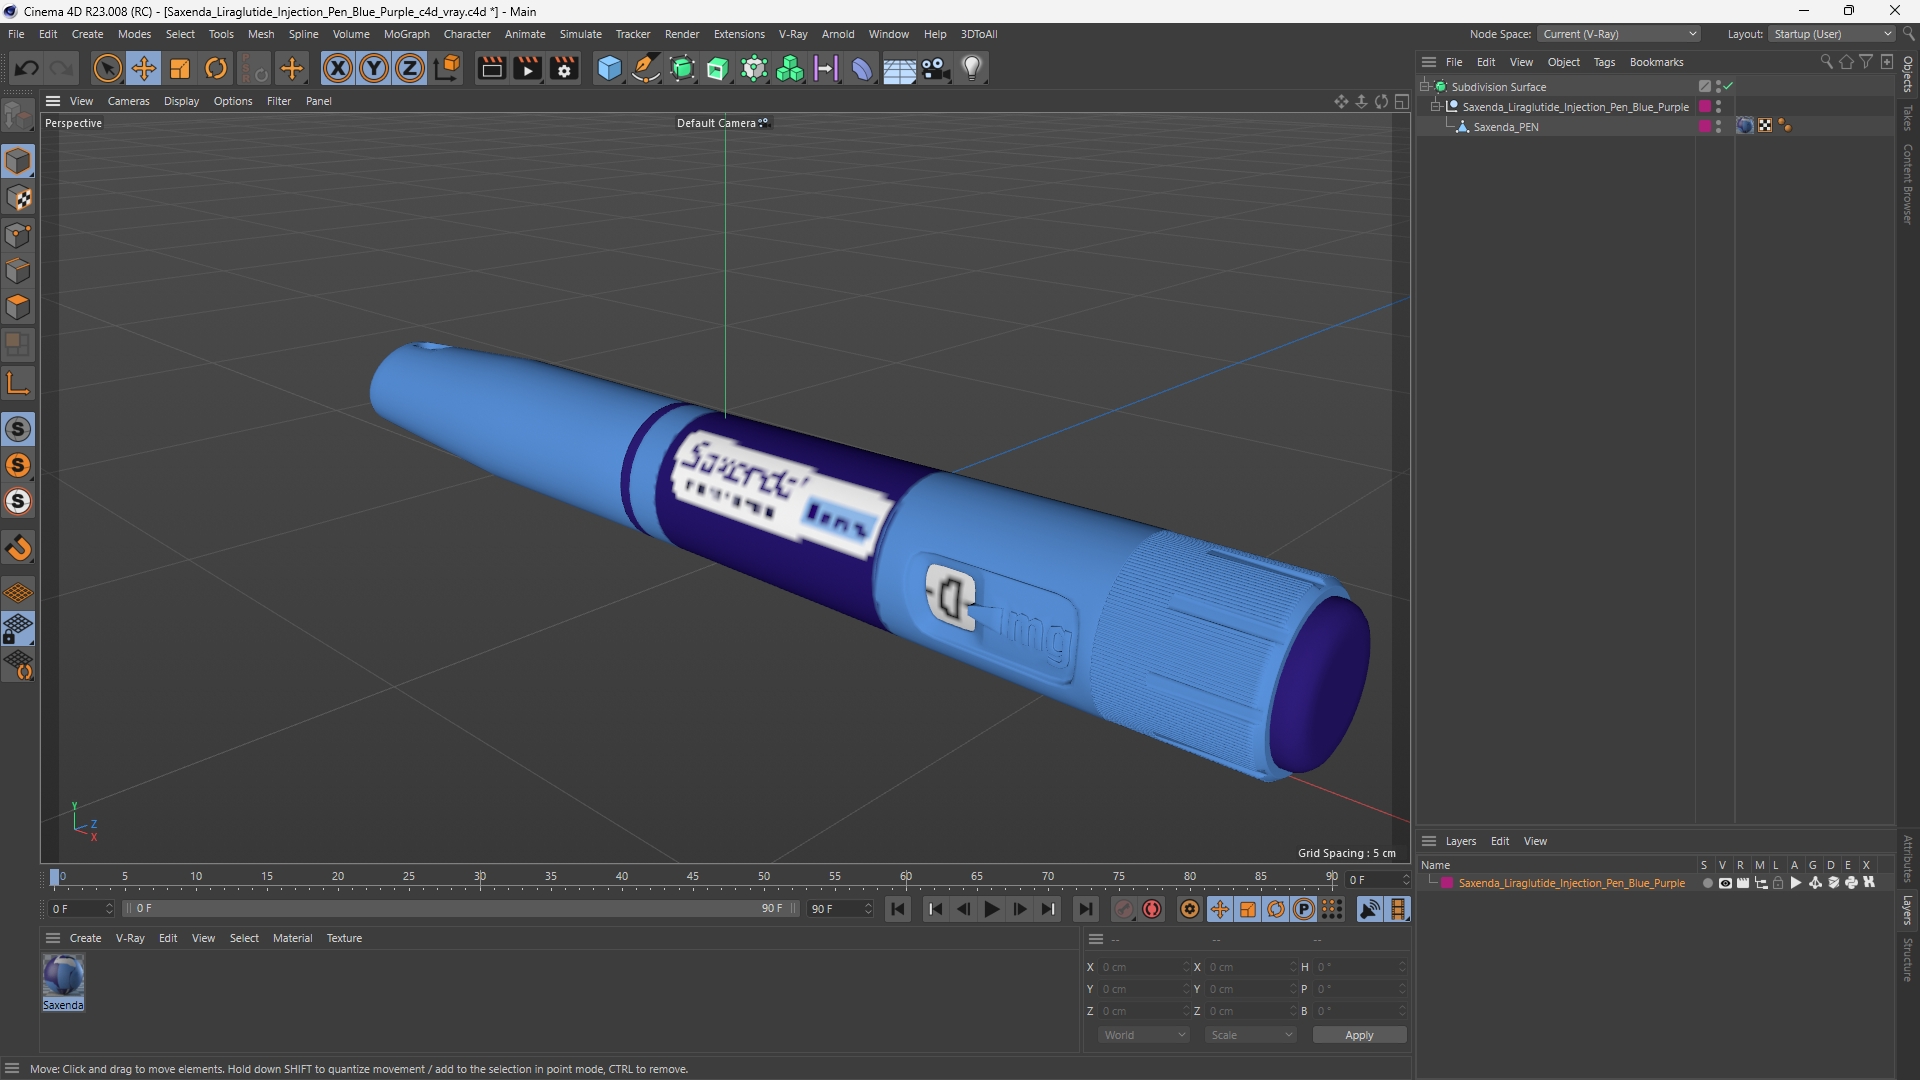
Task: Select the Rotate tool
Action: 216,68
